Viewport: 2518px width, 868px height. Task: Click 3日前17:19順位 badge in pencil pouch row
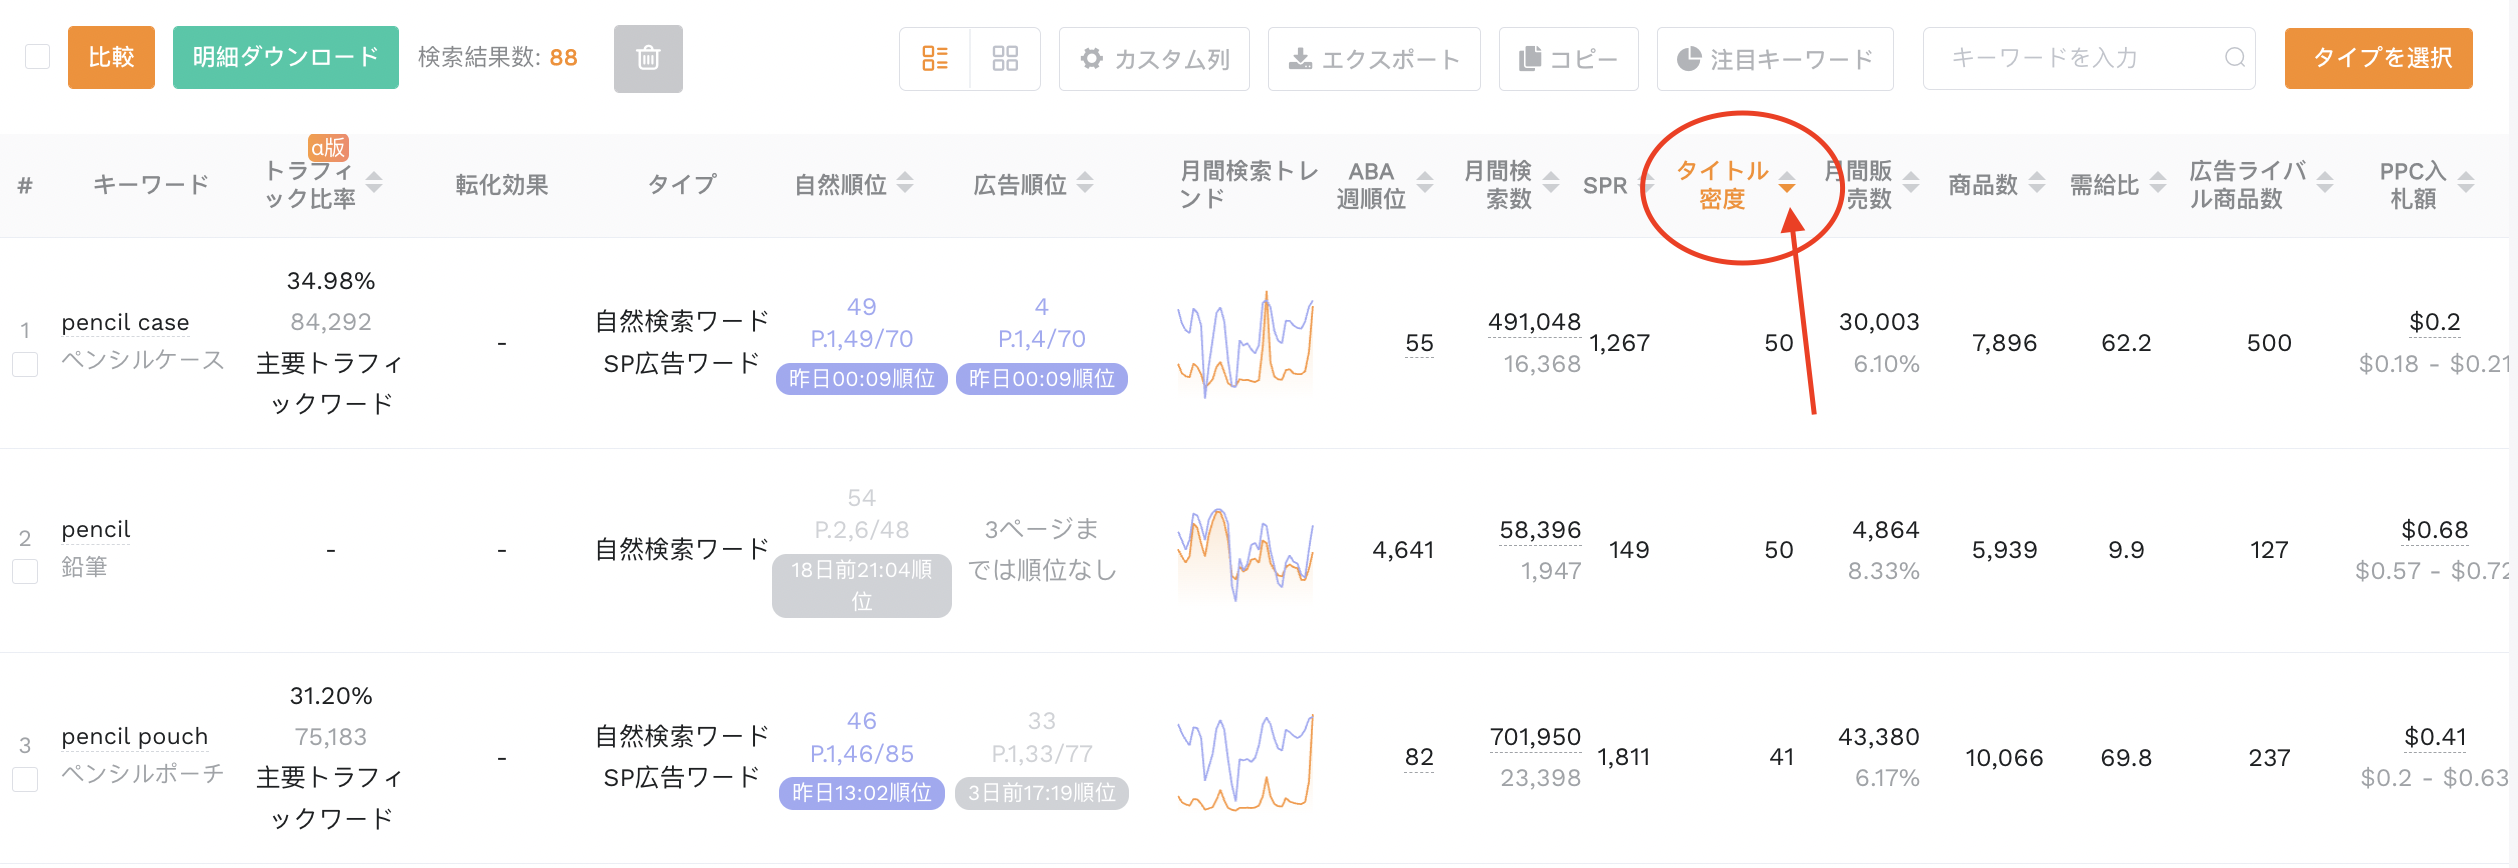click(1042, 793)
